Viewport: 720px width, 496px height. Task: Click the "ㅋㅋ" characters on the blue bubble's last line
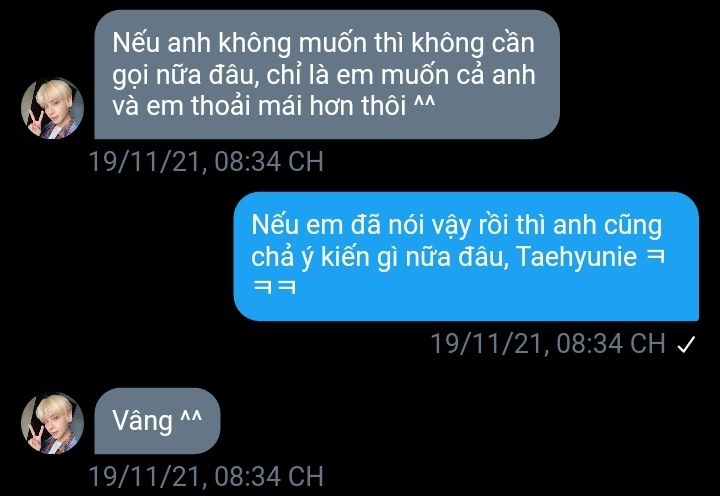coord(274,287)
